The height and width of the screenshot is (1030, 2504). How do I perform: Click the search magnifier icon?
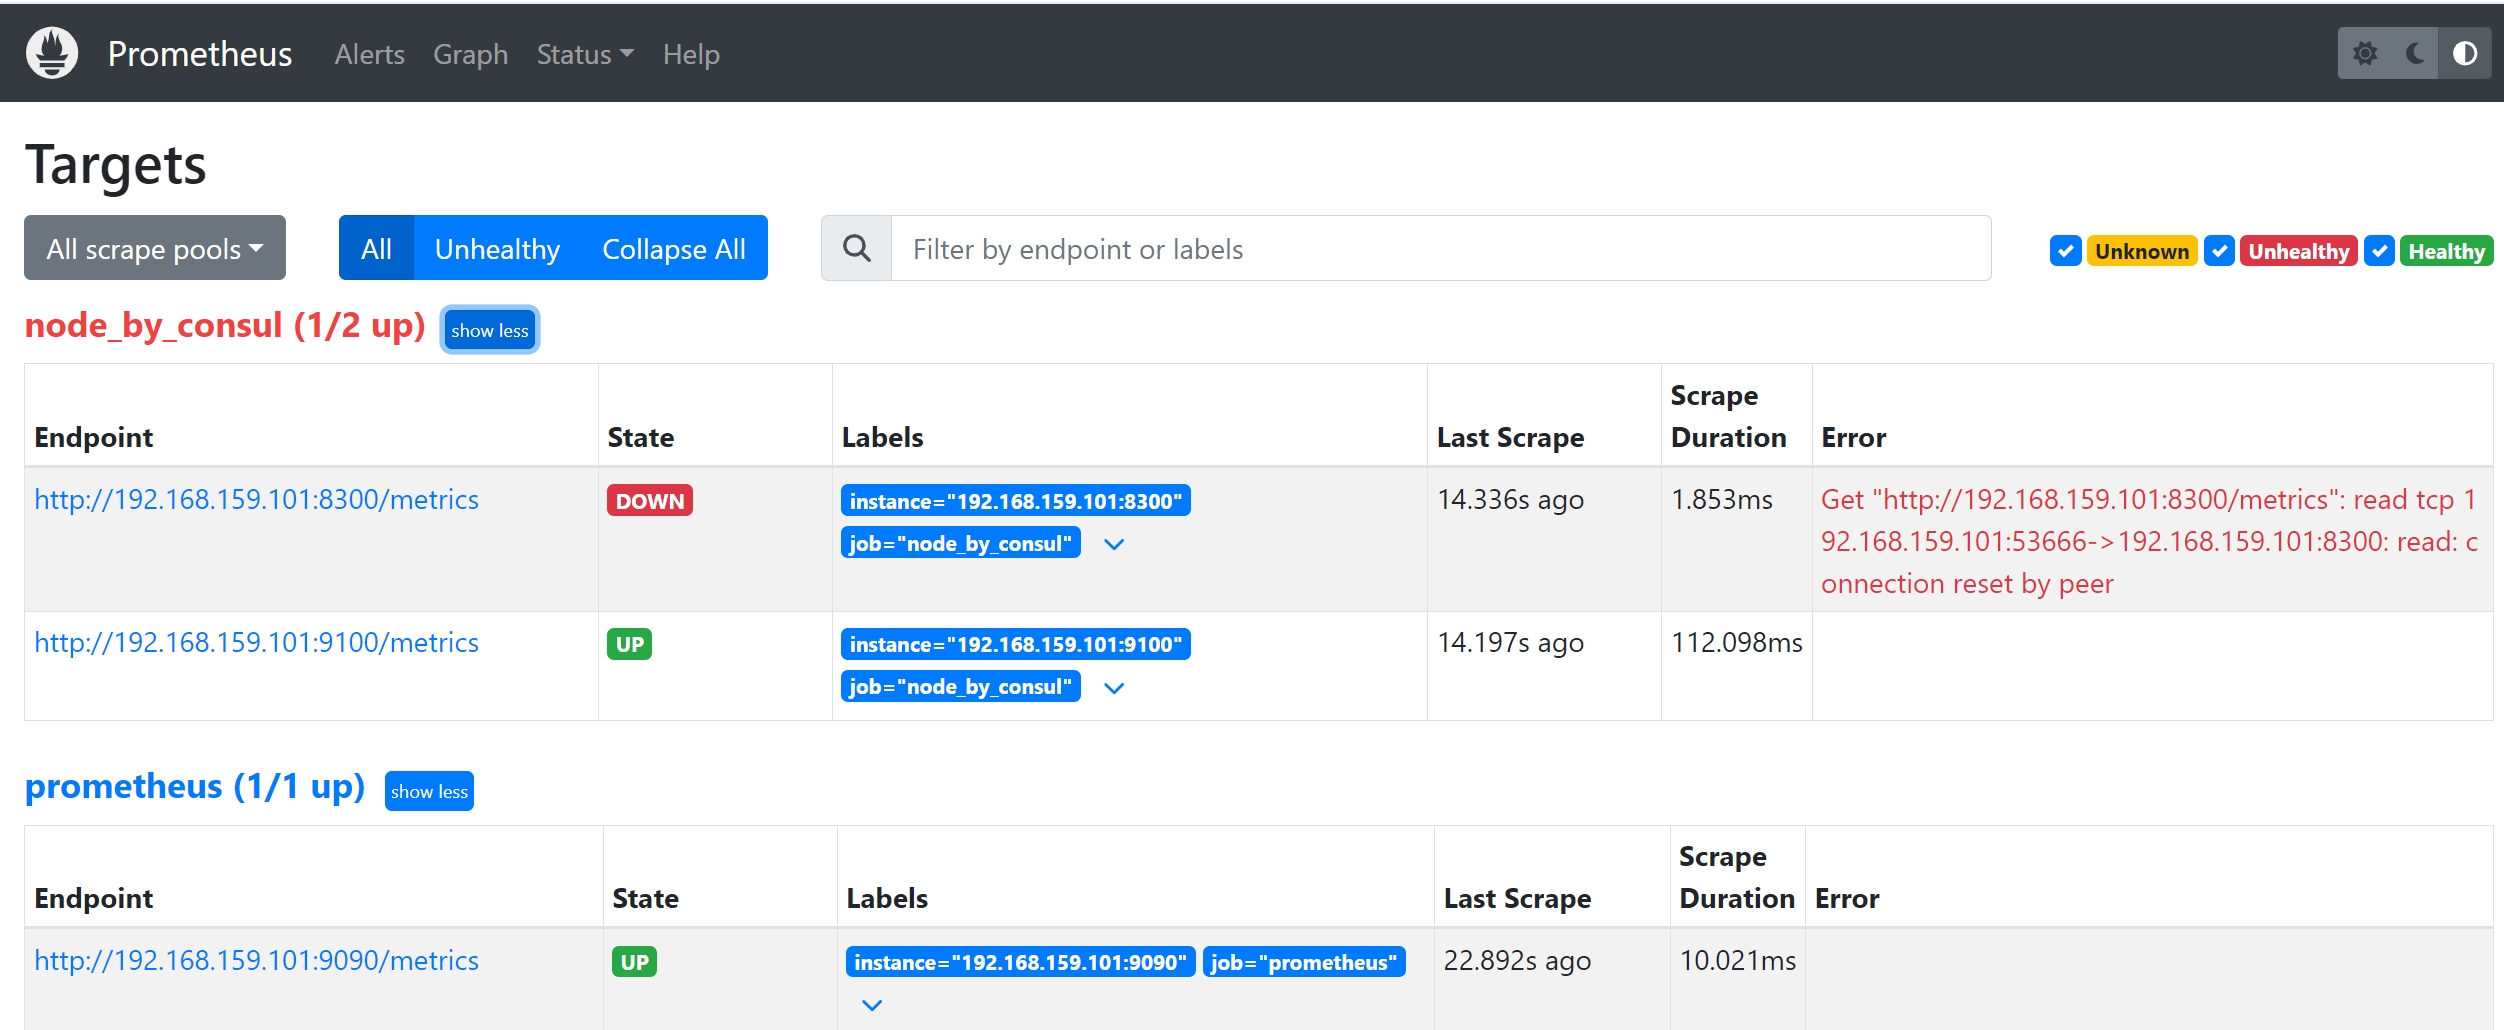tap(857, 248)
